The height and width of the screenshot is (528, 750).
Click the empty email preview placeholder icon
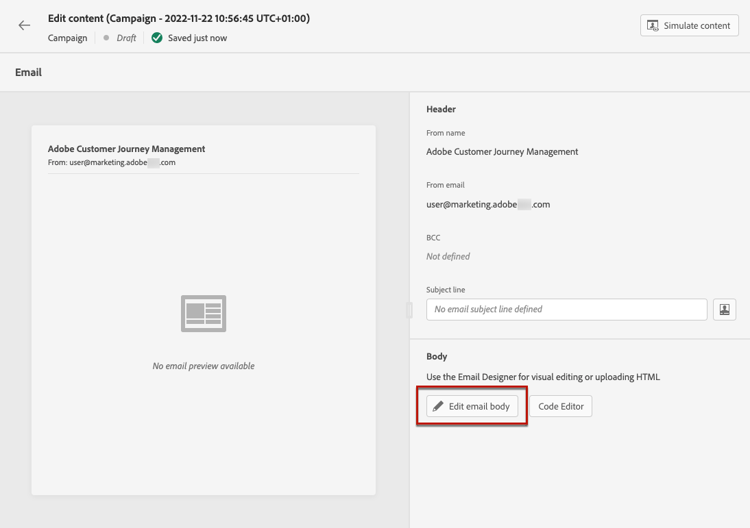[203, 313]
